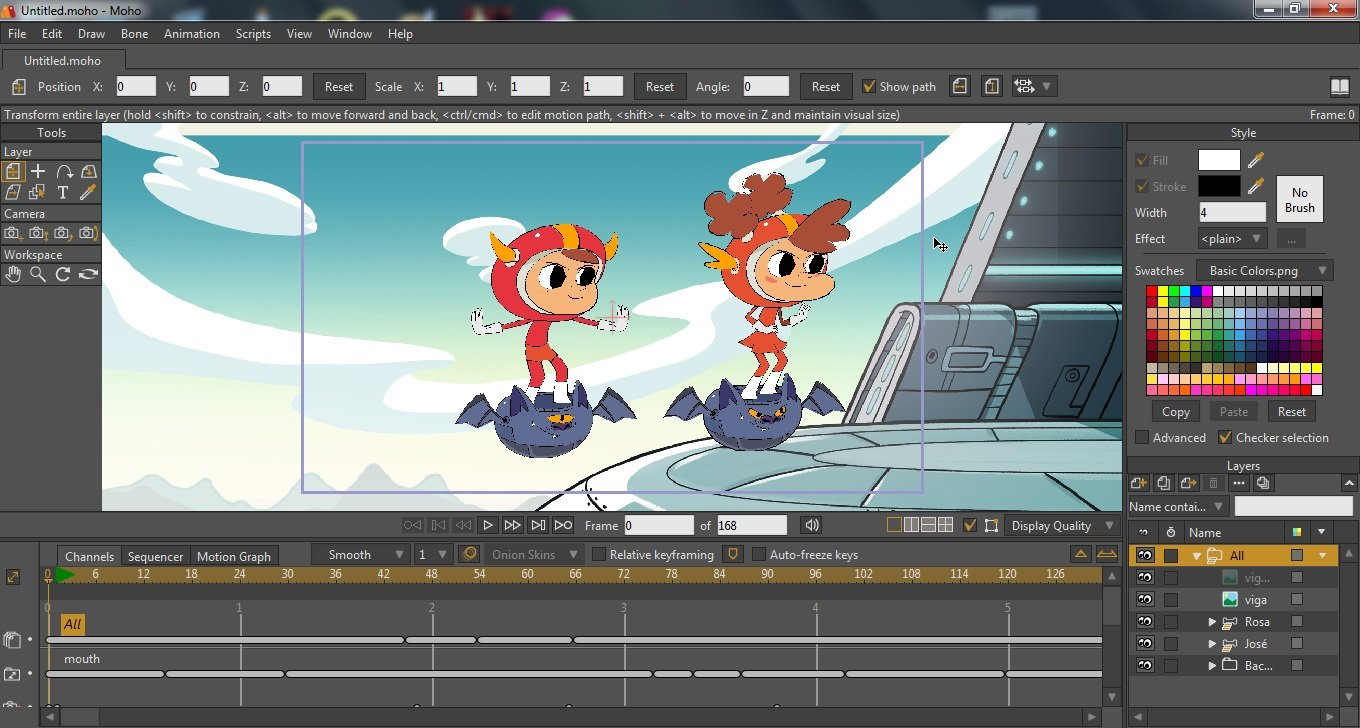Select the Text tool in Layer tools
The width and height of the screenshot is (1360, 728).
click(63, 192)
